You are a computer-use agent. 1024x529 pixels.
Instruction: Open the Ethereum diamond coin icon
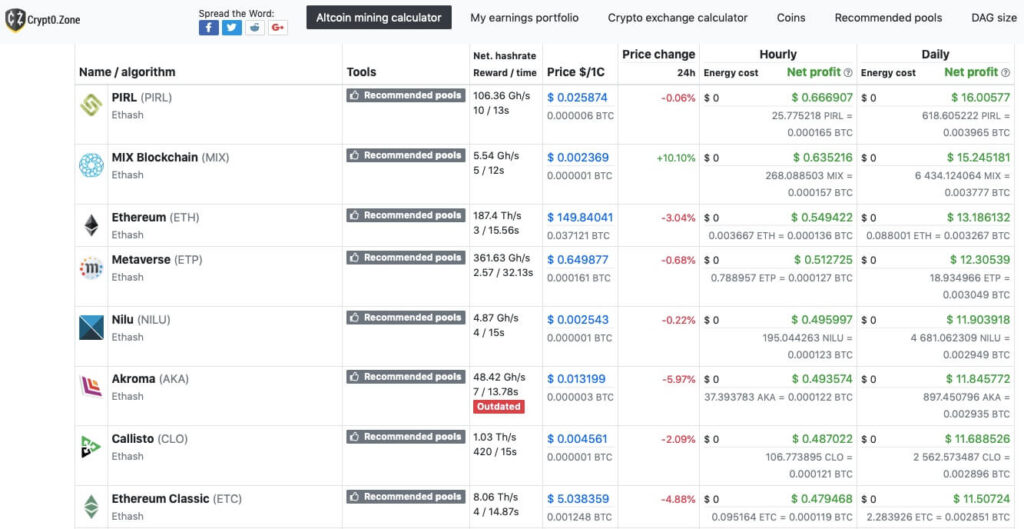point(91,225)
